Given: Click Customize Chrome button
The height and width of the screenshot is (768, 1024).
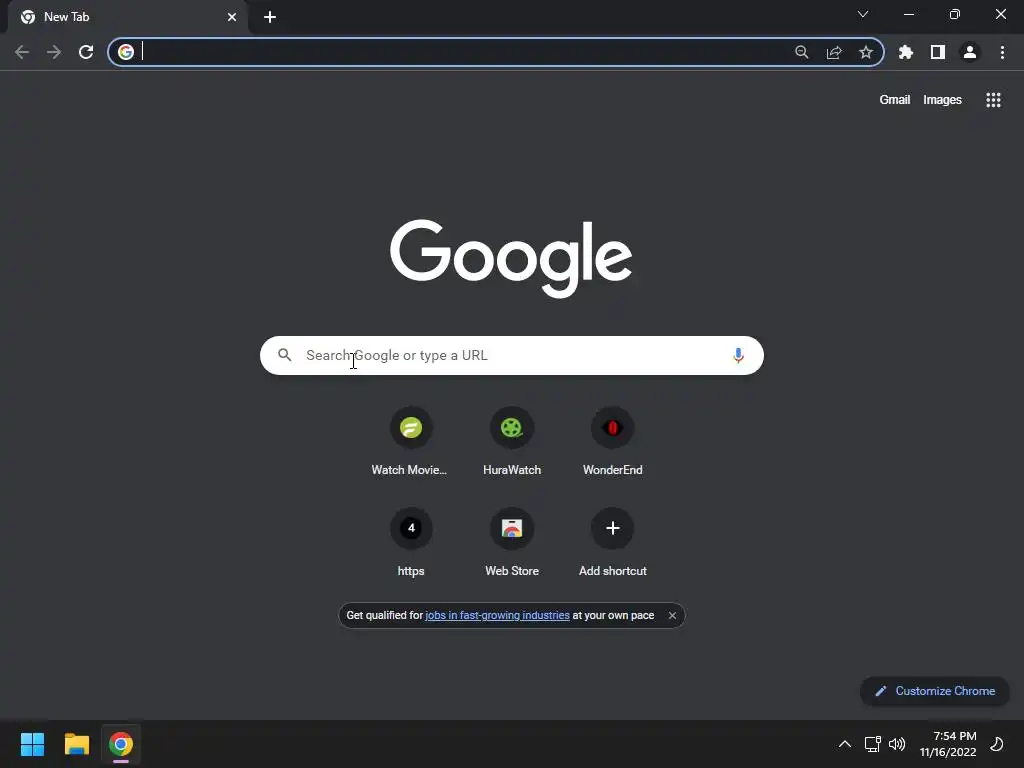Looking at the screenshot, I should pyautogui.click(x=935, y=691).
